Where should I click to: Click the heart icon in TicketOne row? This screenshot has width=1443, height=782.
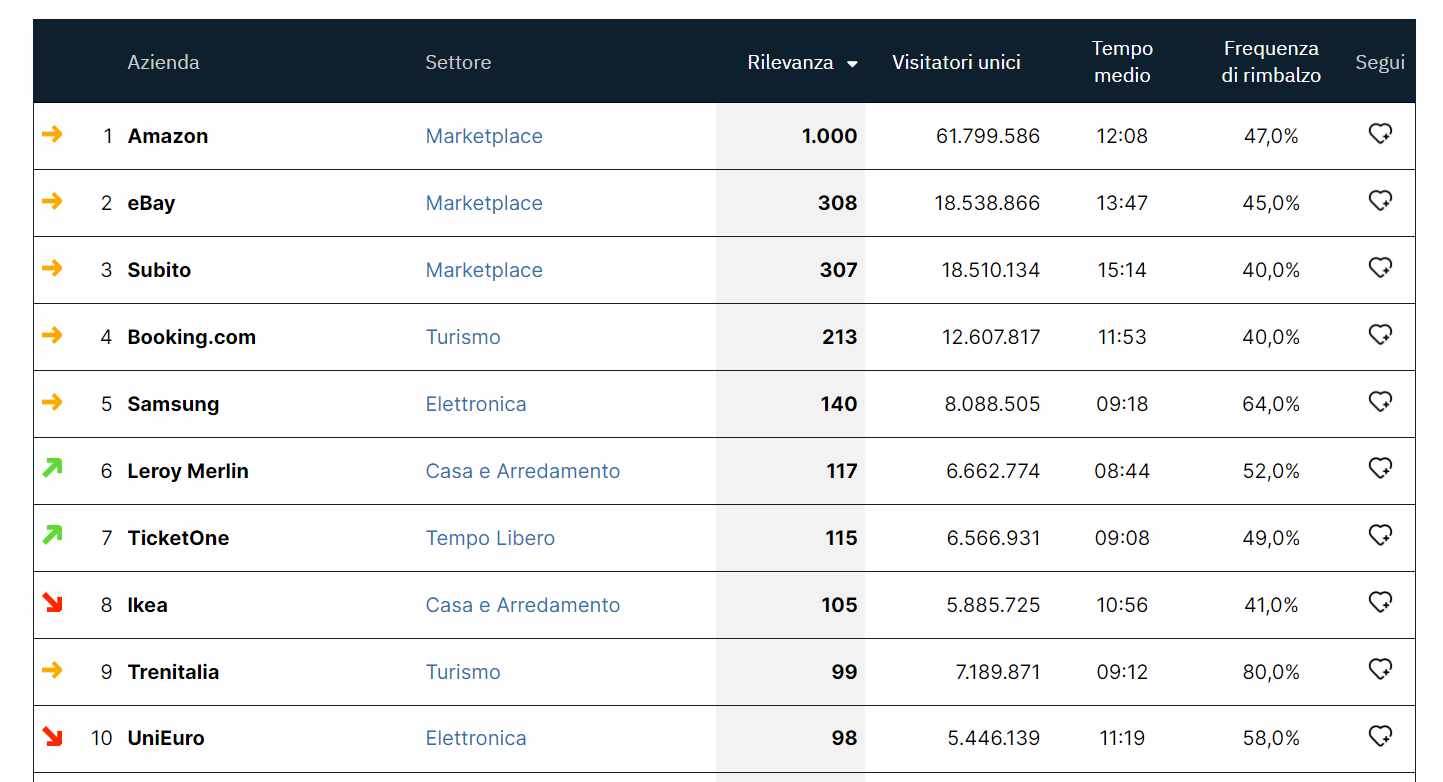(1380, 536)
